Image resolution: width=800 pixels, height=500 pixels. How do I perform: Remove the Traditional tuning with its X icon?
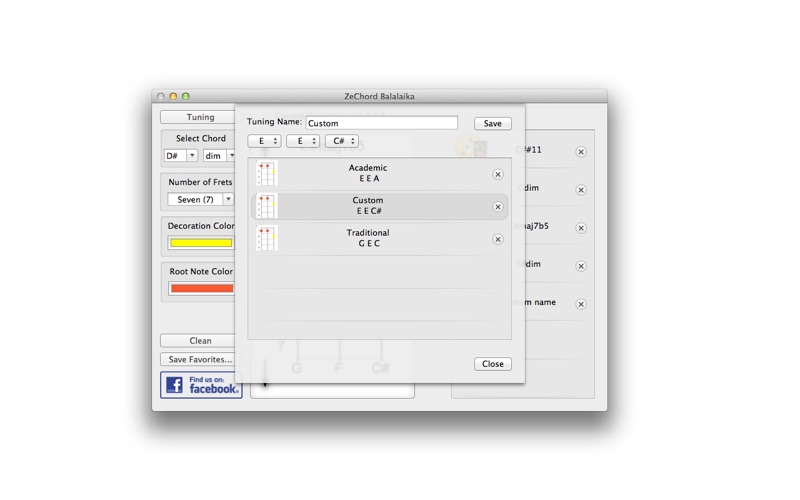click(x=498, y=239)
